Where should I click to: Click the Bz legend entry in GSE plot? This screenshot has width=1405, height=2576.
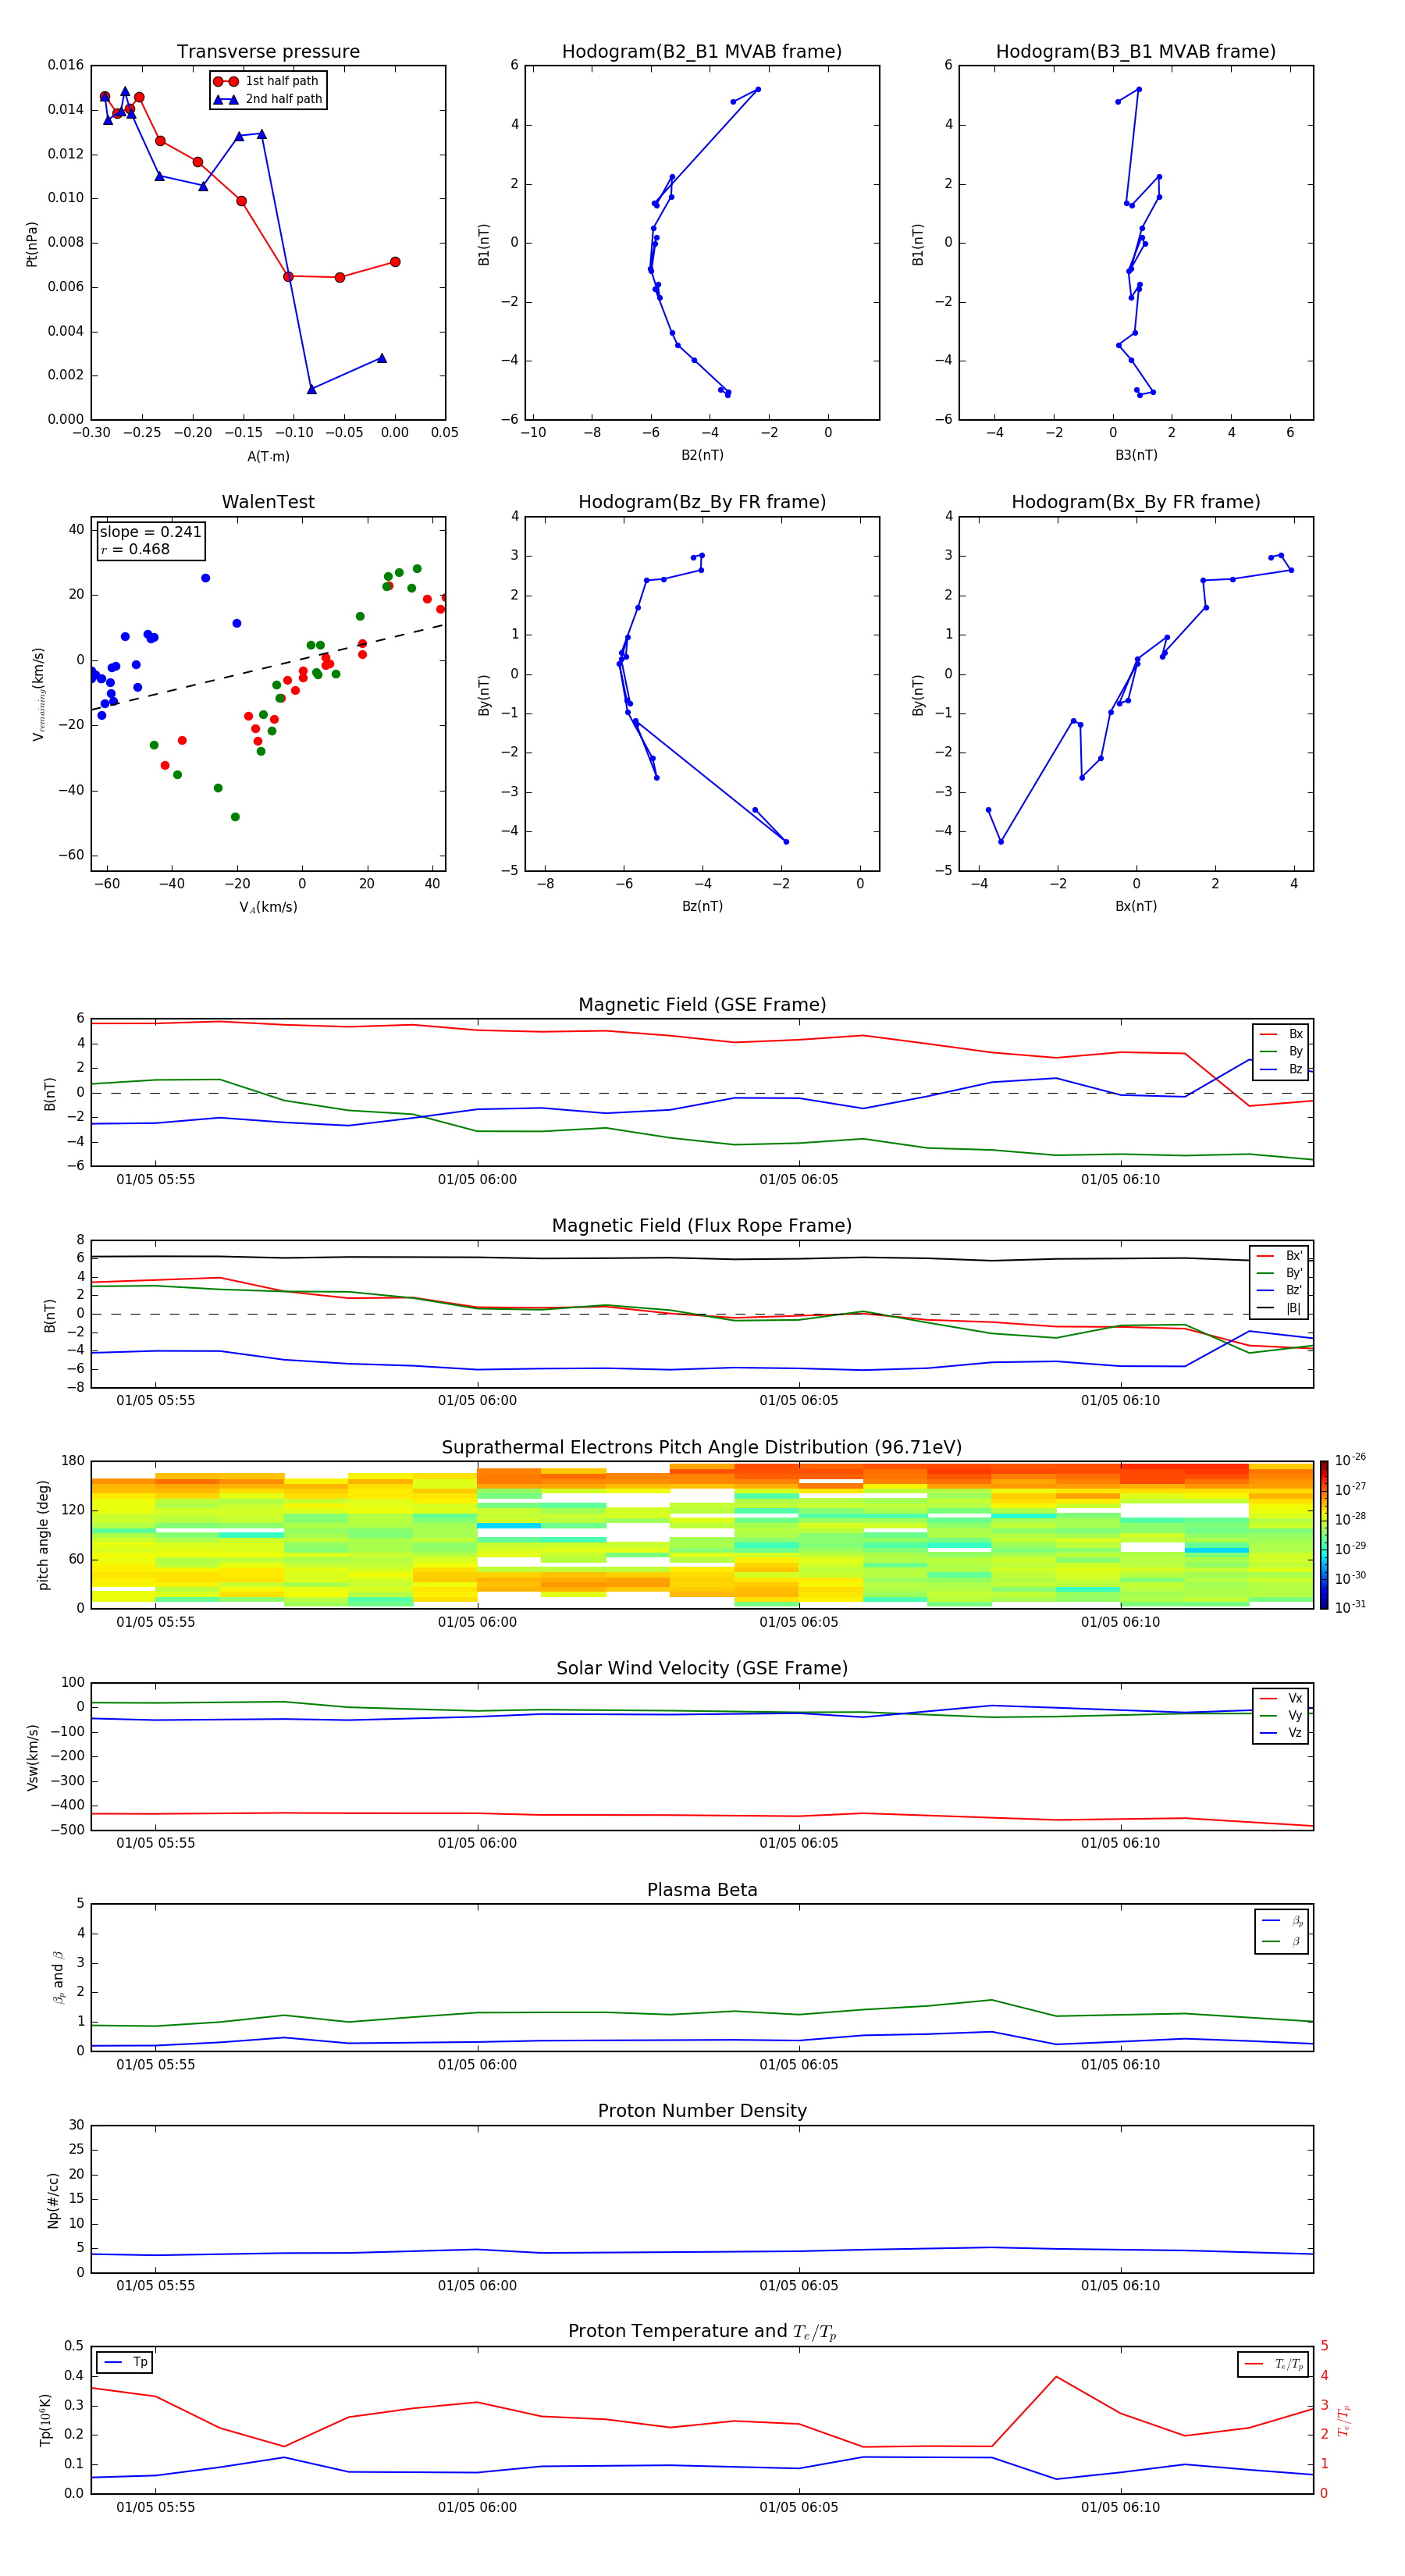click(1281, 1069)
